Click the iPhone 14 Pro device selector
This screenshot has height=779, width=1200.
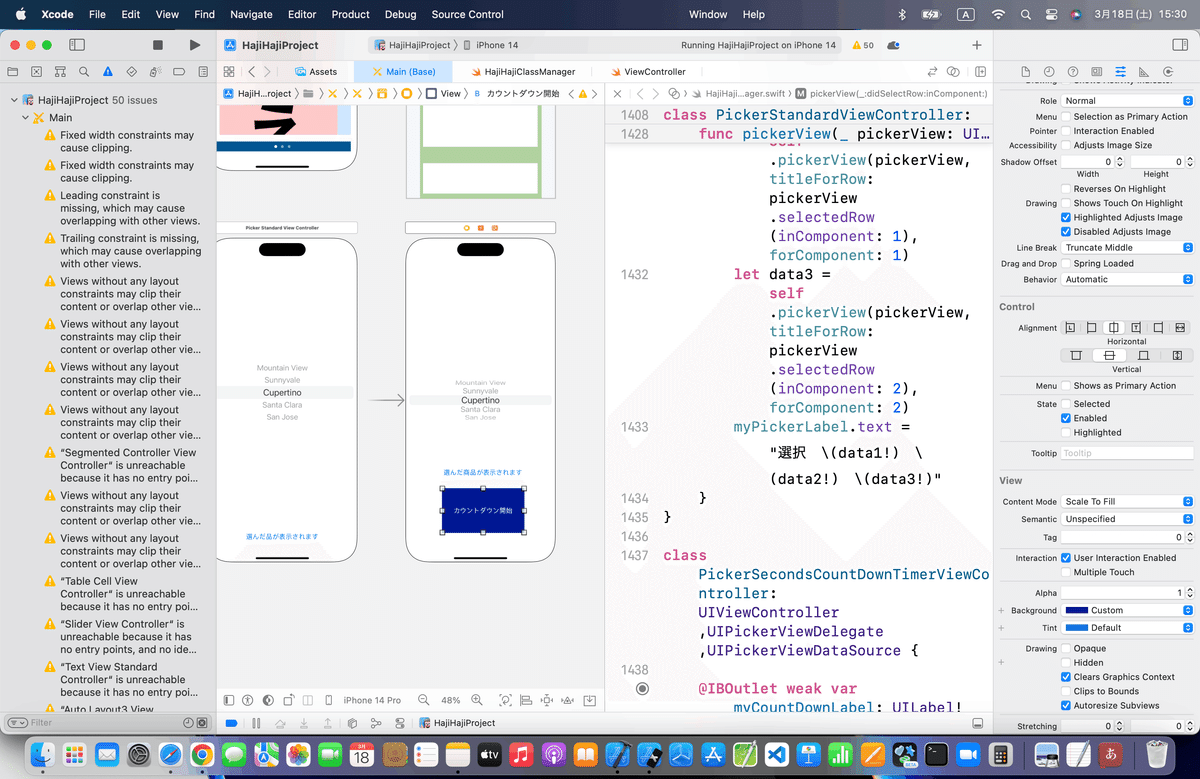pyautogui.click(x=372, y=700)
